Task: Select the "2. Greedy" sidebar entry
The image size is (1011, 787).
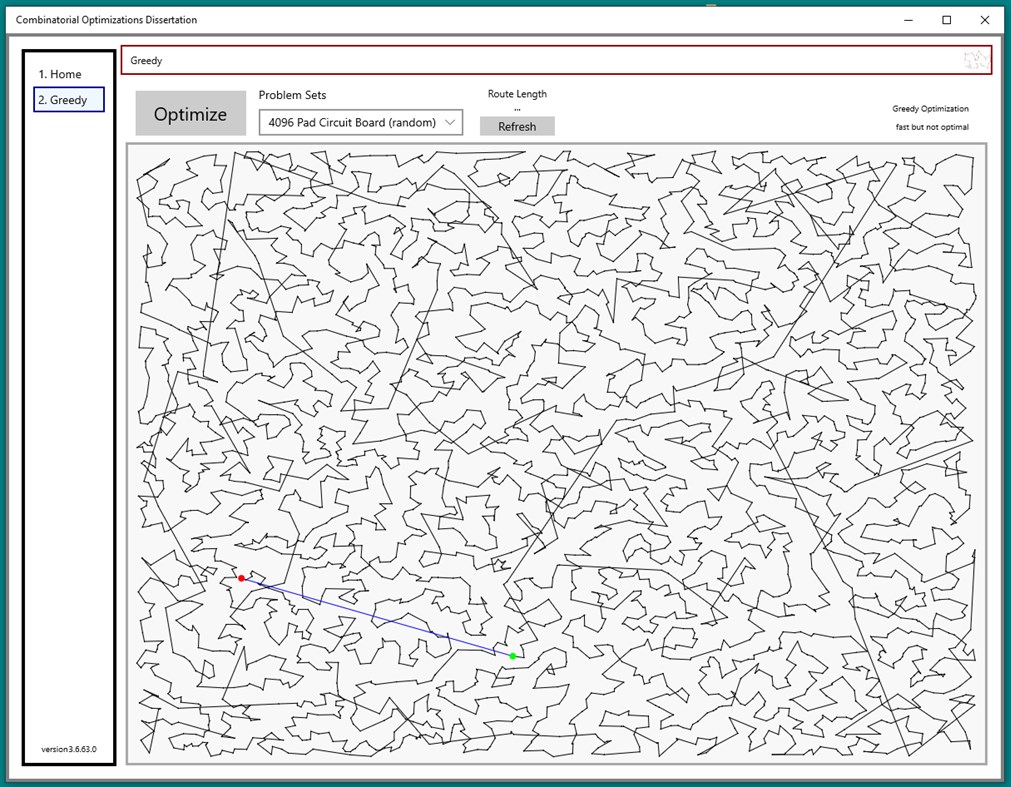Action: pyautogui.click(x=62, y=99)
